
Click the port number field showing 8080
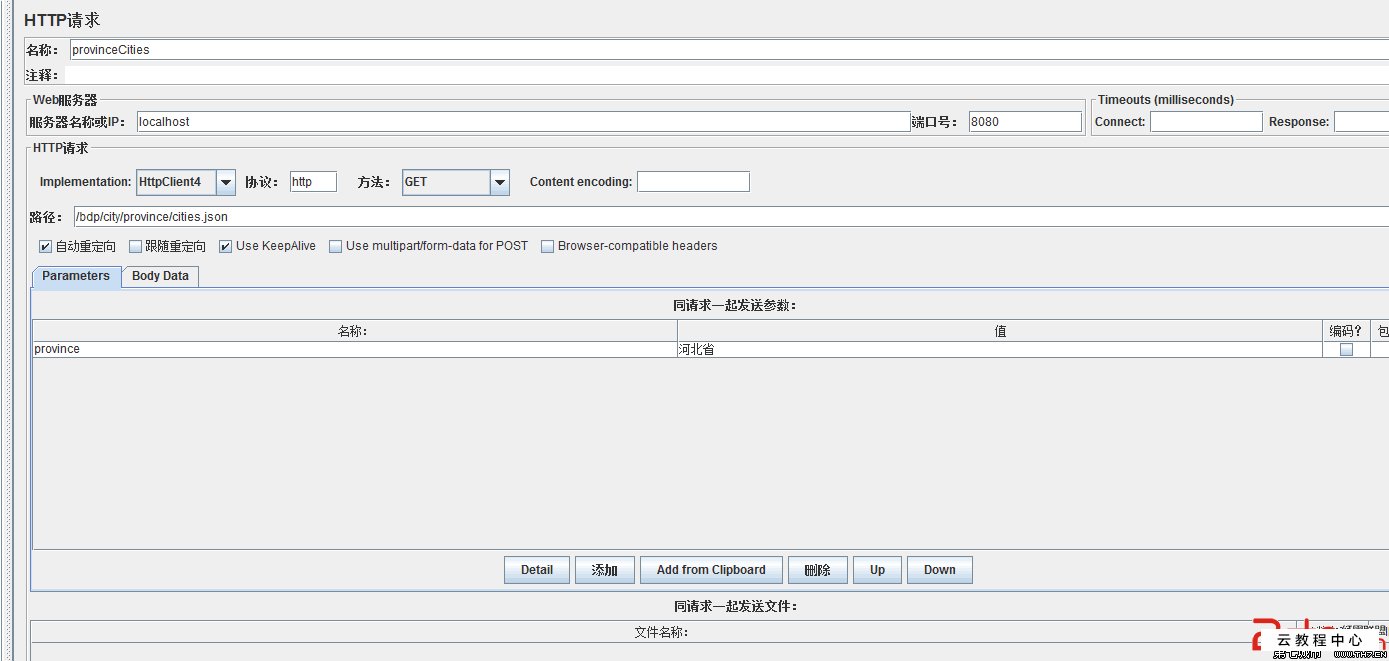pos(1024,121)
